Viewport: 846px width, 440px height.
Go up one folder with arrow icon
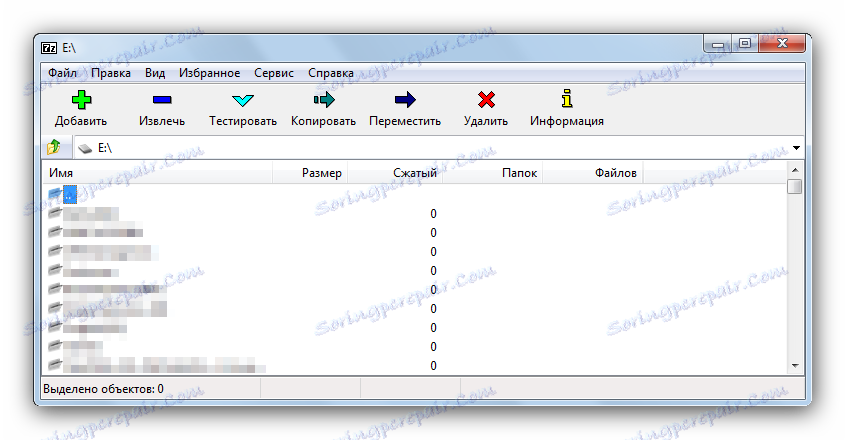[53, 147]
